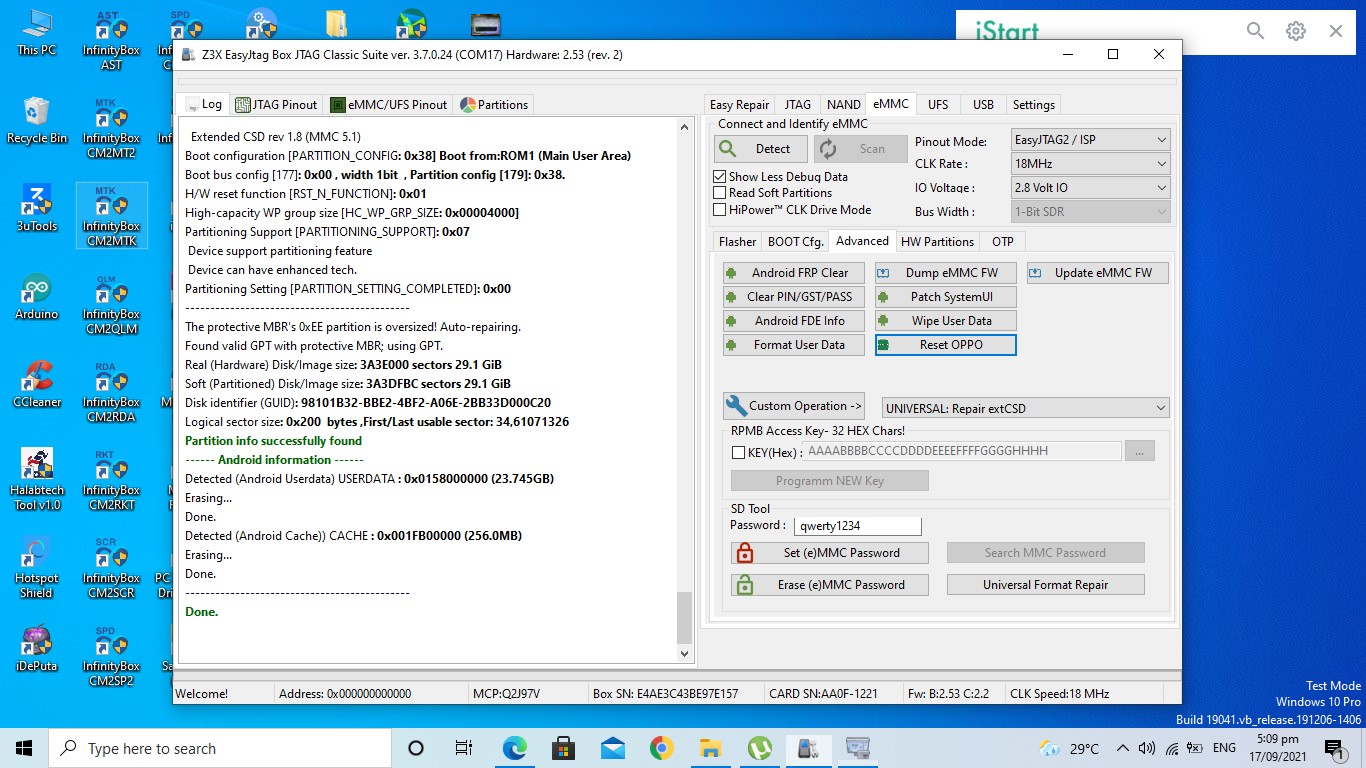Switch to JTAG tab
This screenshot has height=768, width=1366.
(798, 105)
